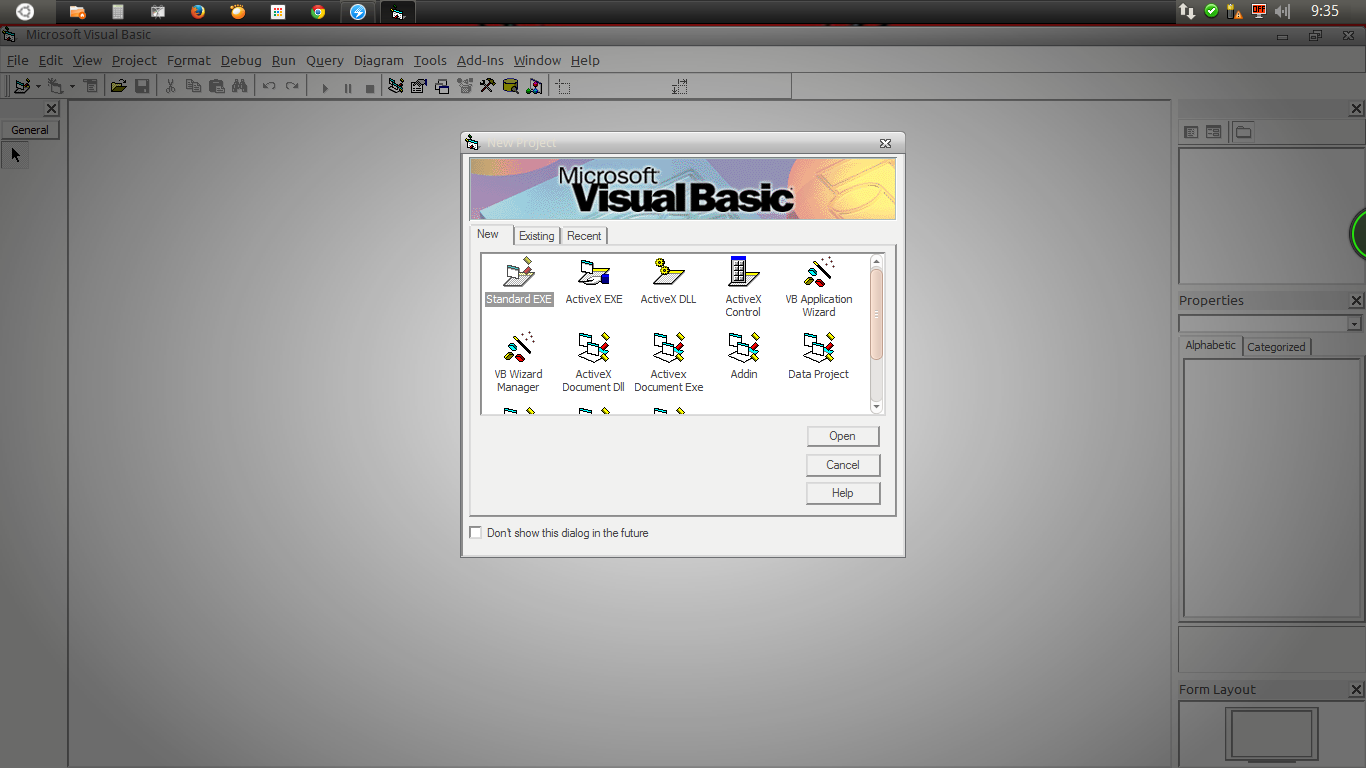Click the Add Standard EXE Project toolbar icon
1366x768 pixels.
click(22, 87)
